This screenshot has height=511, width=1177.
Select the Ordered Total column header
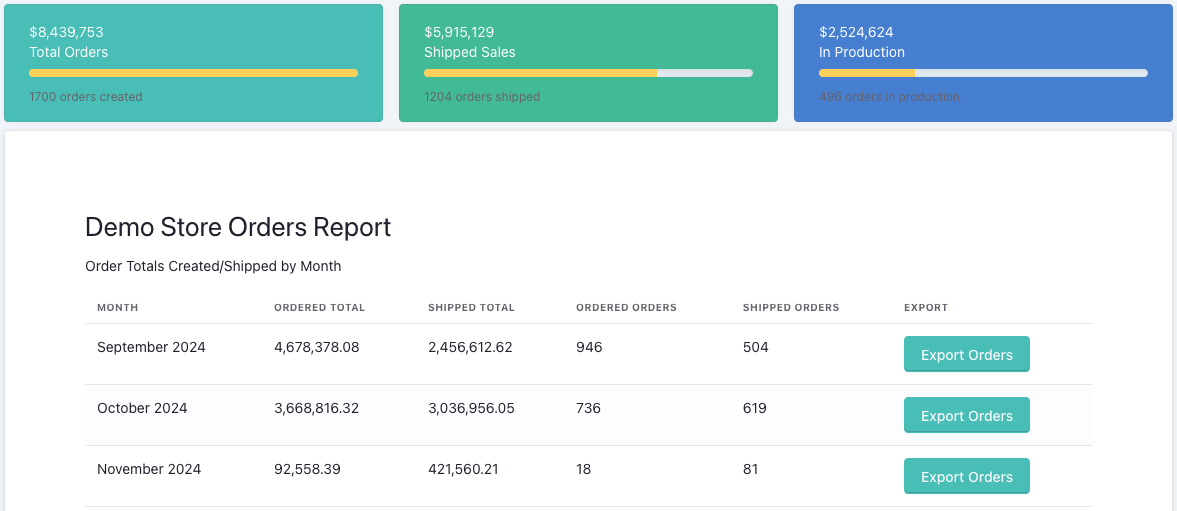[319, 307]
